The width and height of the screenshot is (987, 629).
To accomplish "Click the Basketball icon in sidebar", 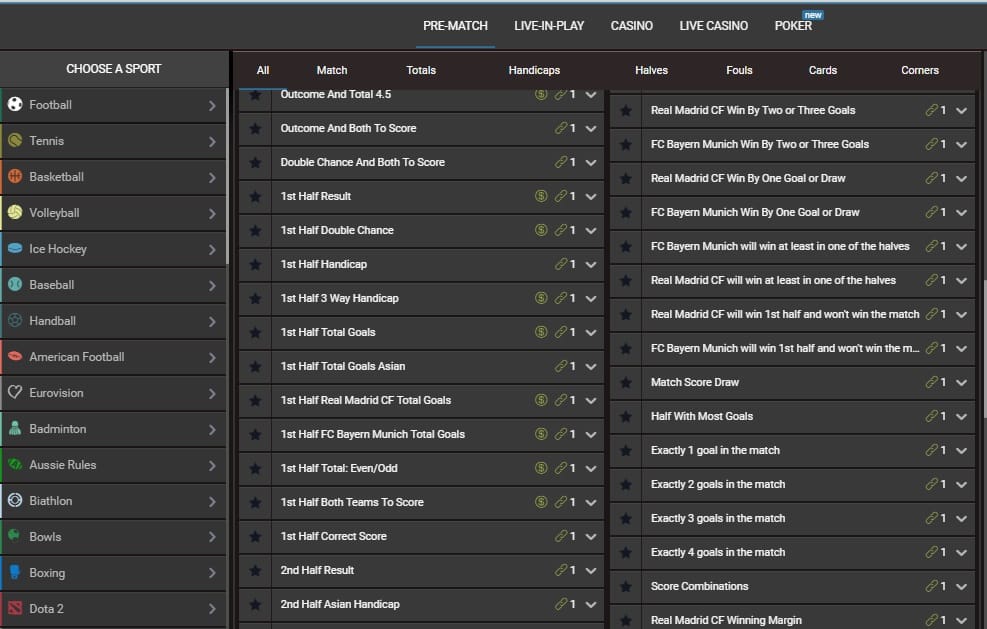I will pos(15,177).
